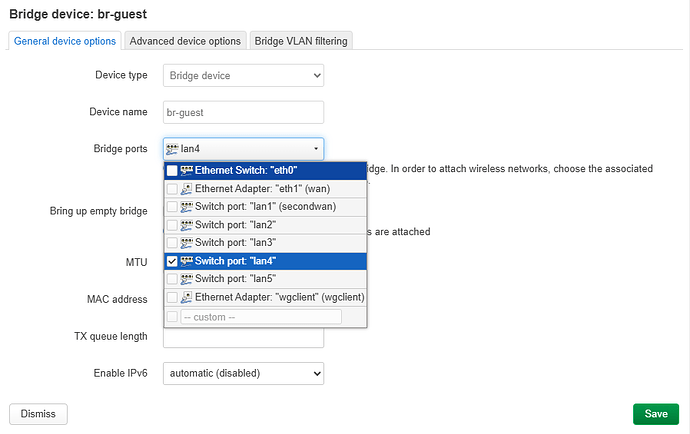Click the Dismiss button
The height and width of the screenshot is (434, 690).
pos(38,413)
